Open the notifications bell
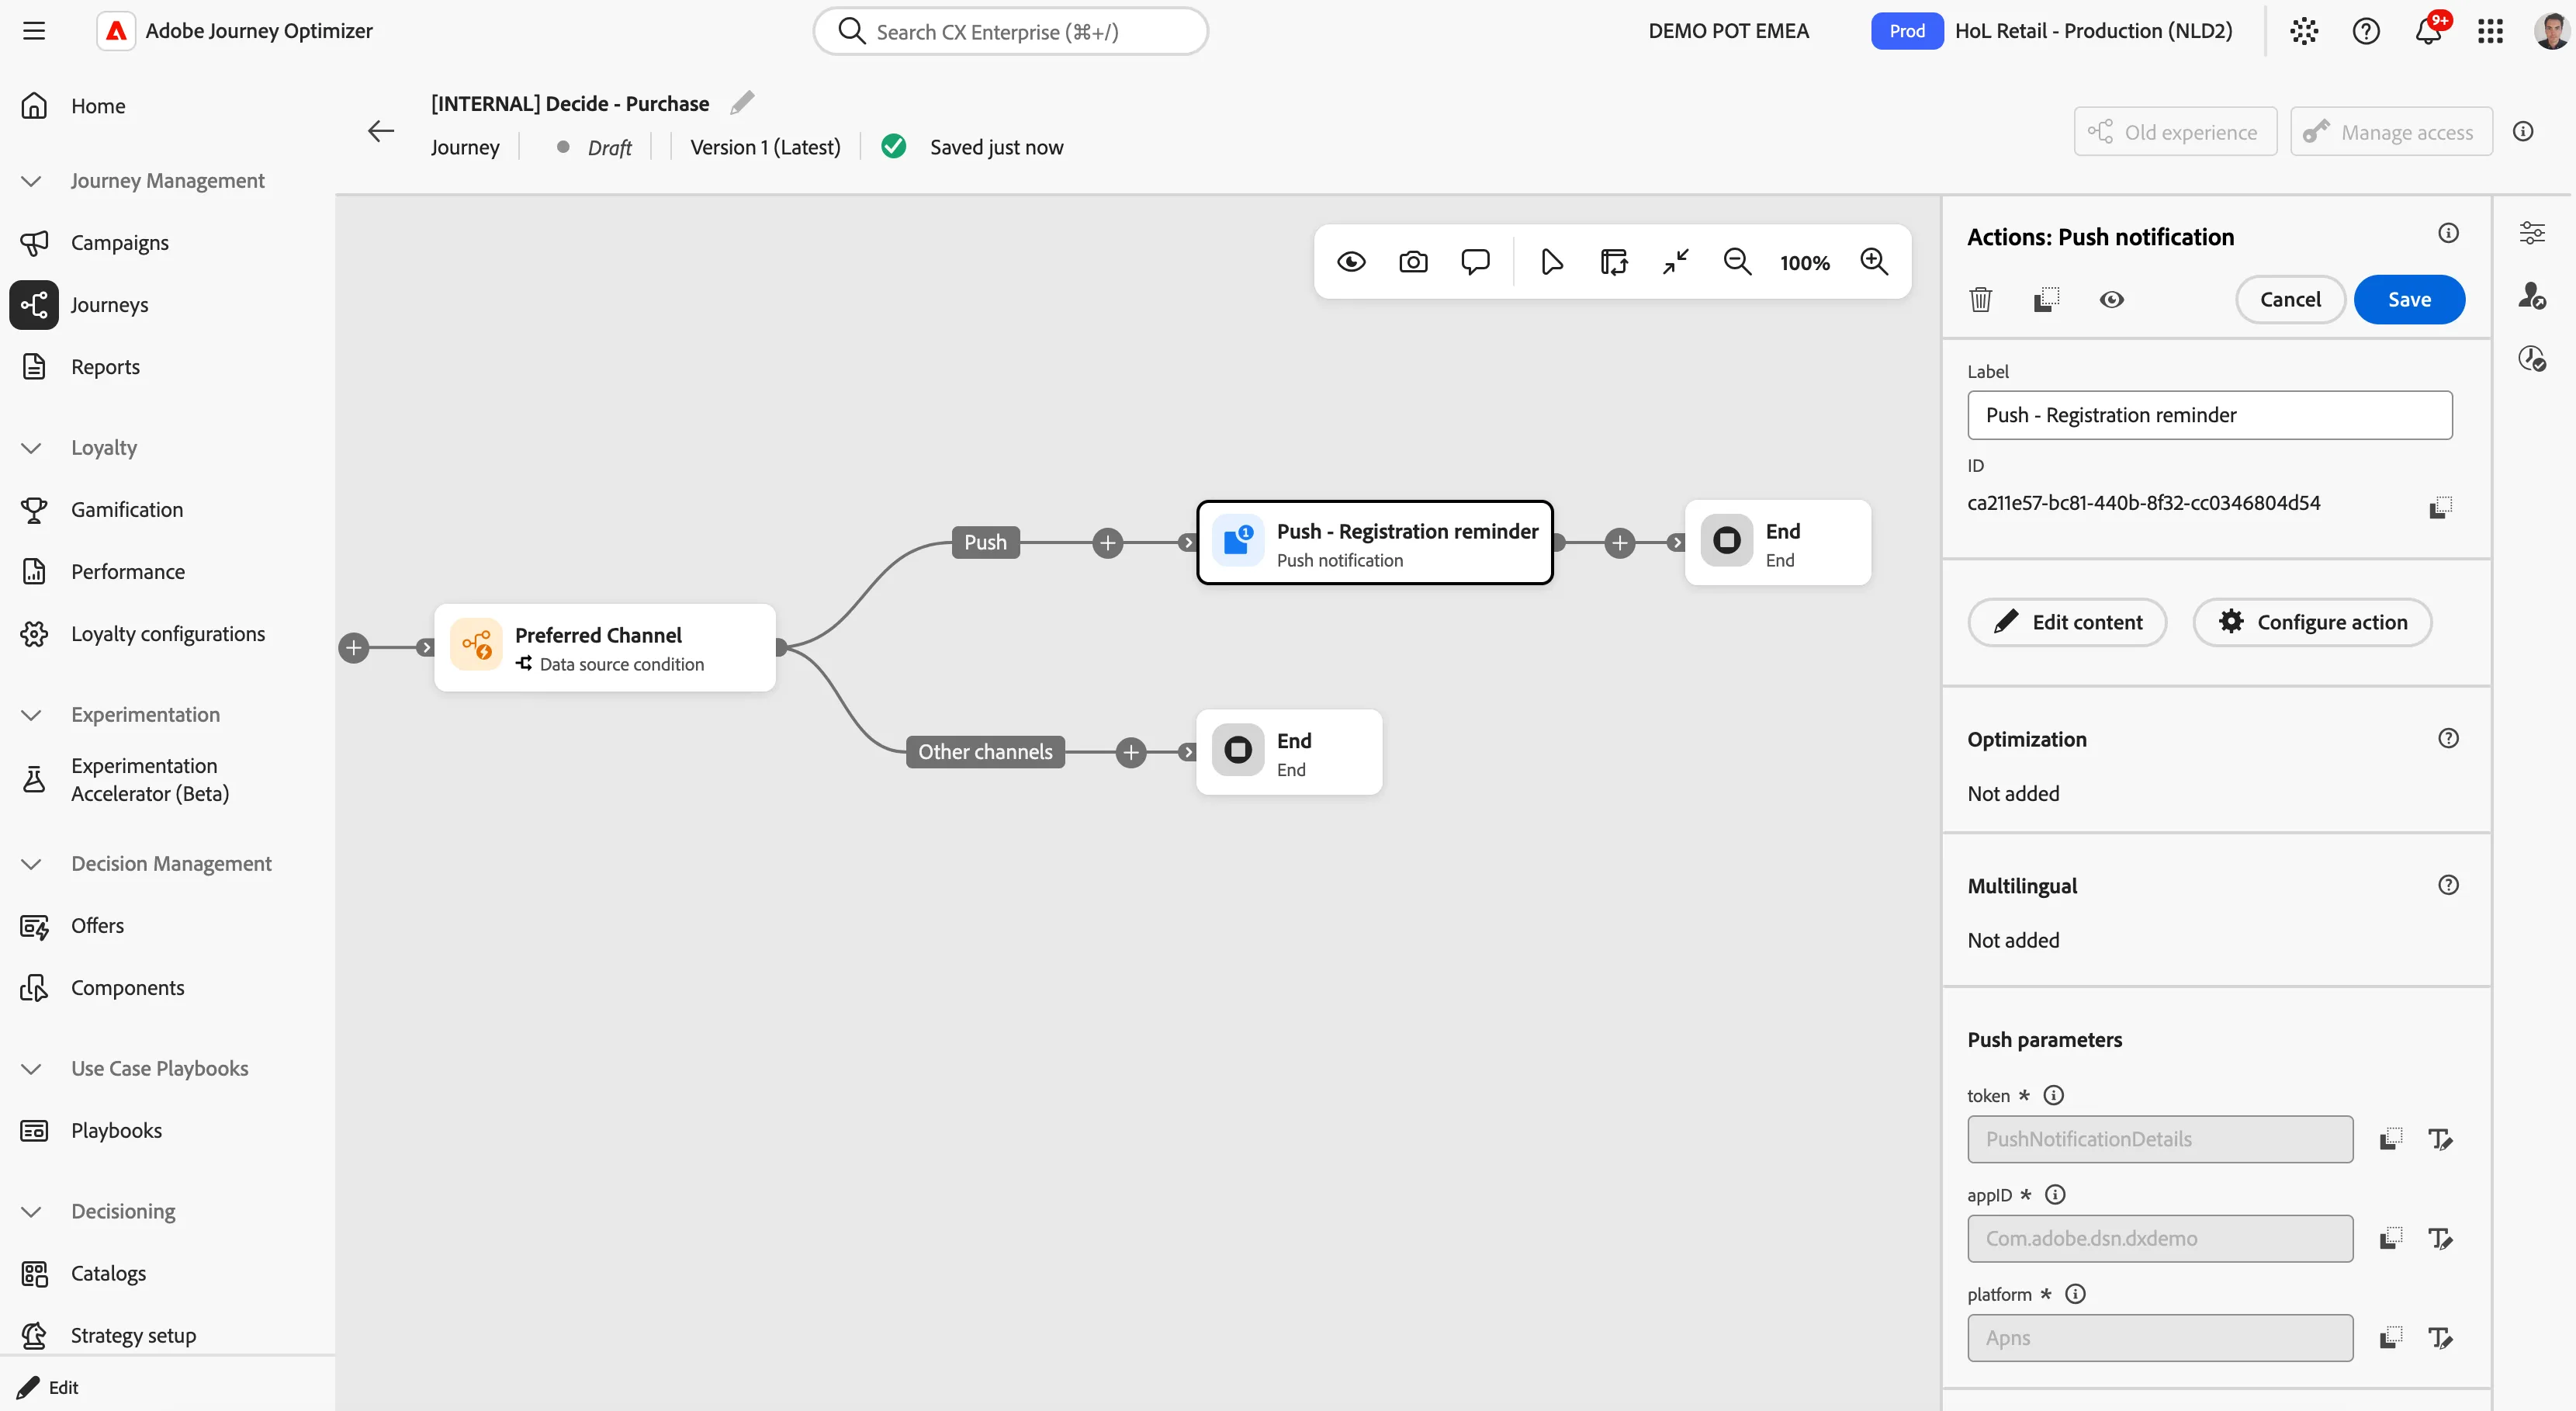 click(x=2428, y=31)
